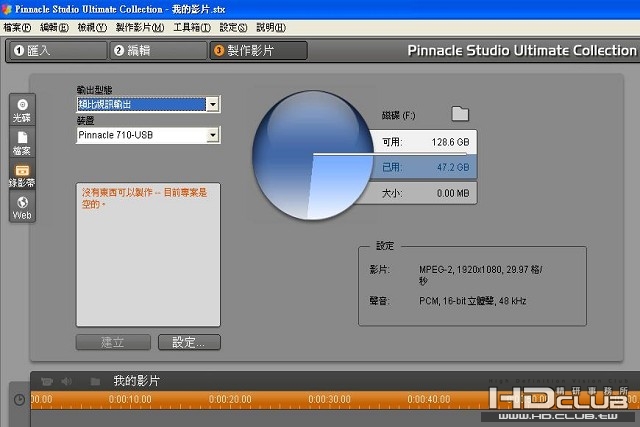
Task: Click the 0:00:30.00 timeline marker
Action: (x=329, y=400)
